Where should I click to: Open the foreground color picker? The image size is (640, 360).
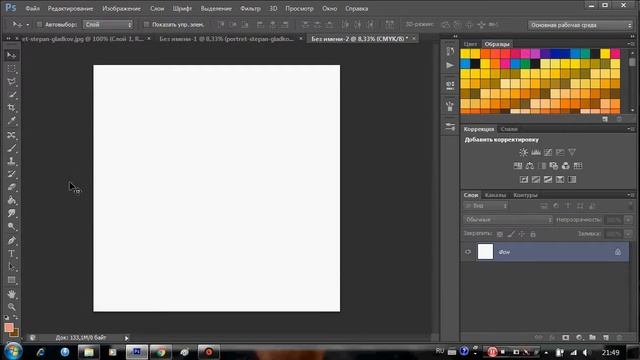point(9,327)
